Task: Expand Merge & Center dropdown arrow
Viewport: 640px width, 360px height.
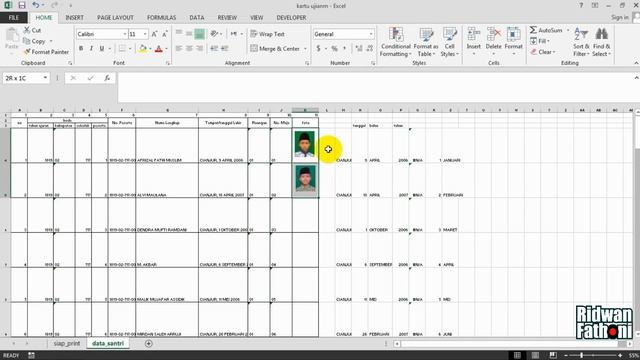Action: click(x=305, y=49)
